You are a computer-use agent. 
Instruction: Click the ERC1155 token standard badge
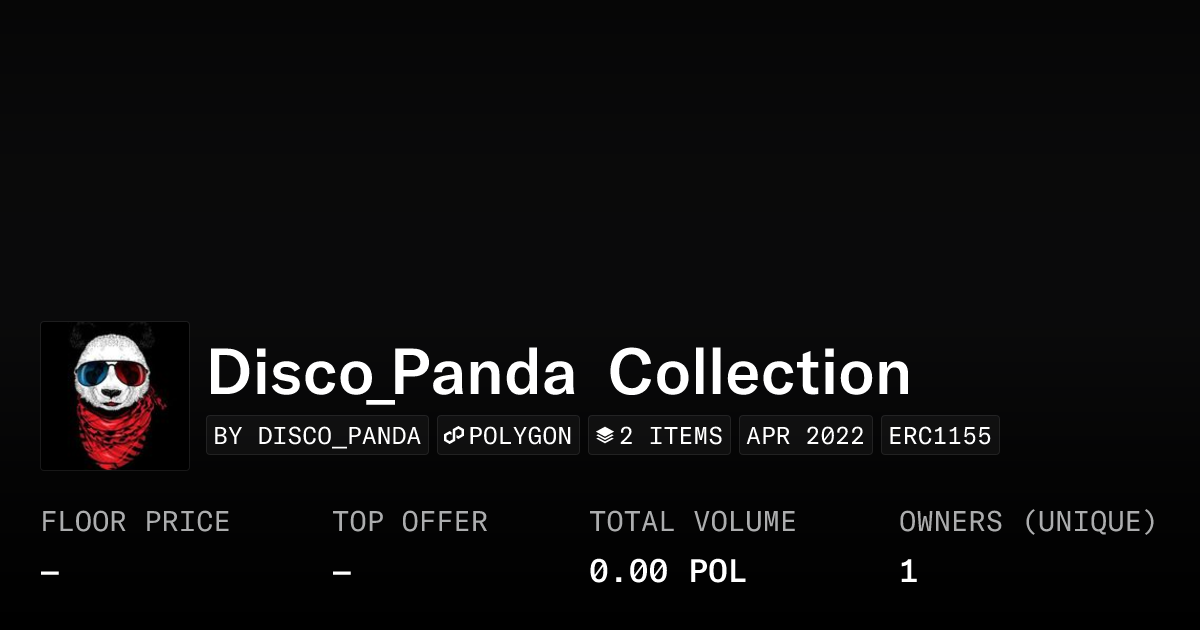pos(940,436)
